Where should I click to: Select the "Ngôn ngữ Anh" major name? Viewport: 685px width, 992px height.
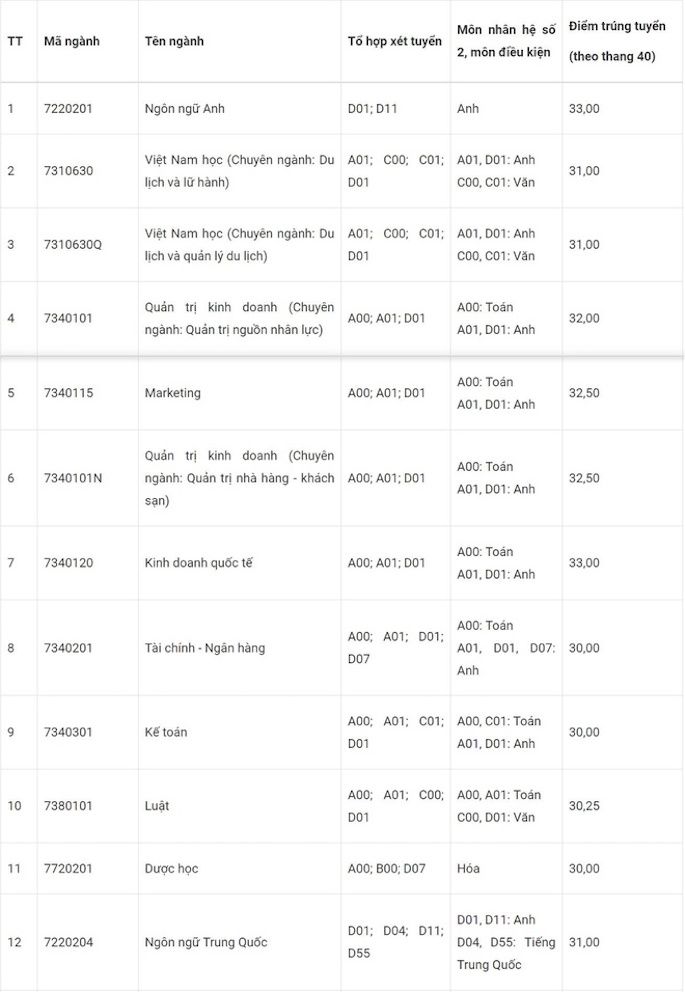185,108
